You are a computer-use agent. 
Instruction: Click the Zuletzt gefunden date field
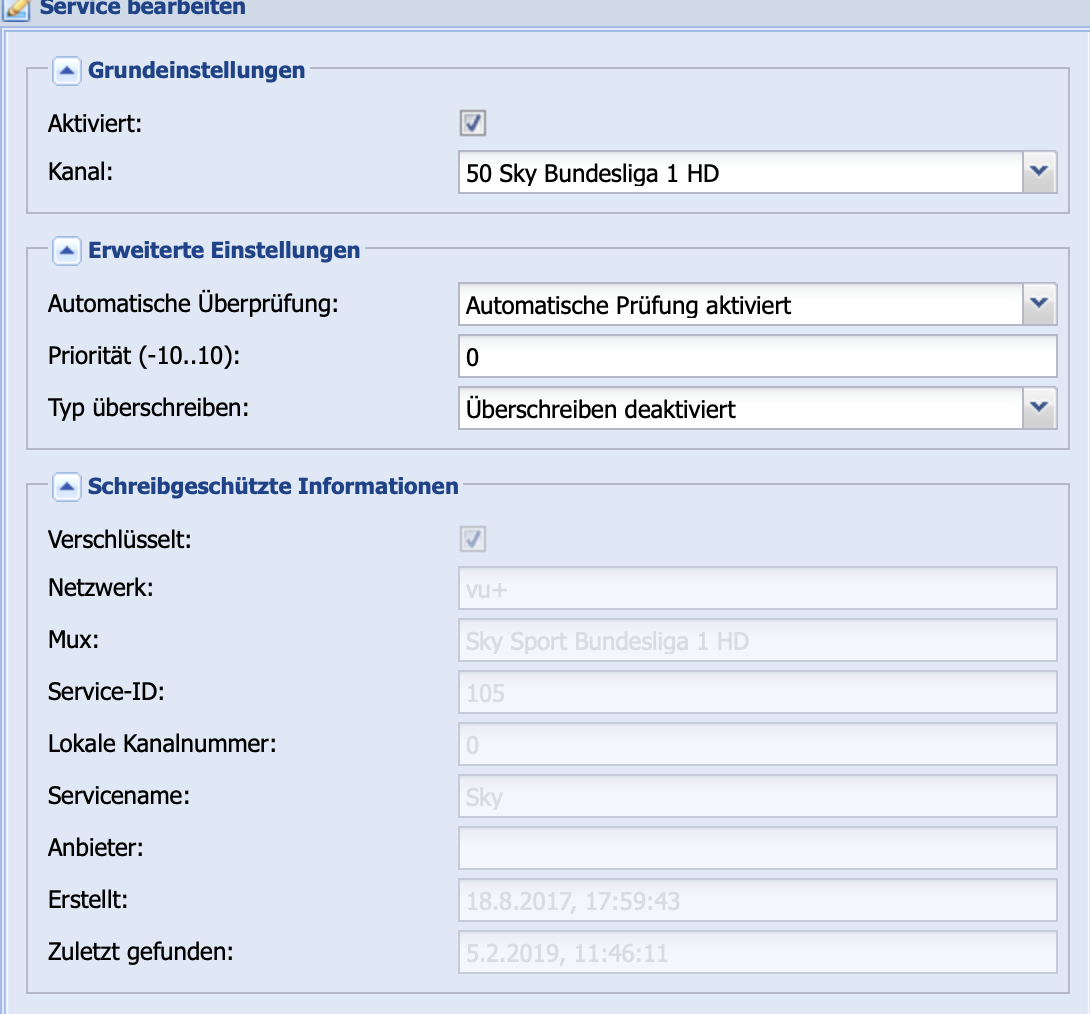[758, 952]
